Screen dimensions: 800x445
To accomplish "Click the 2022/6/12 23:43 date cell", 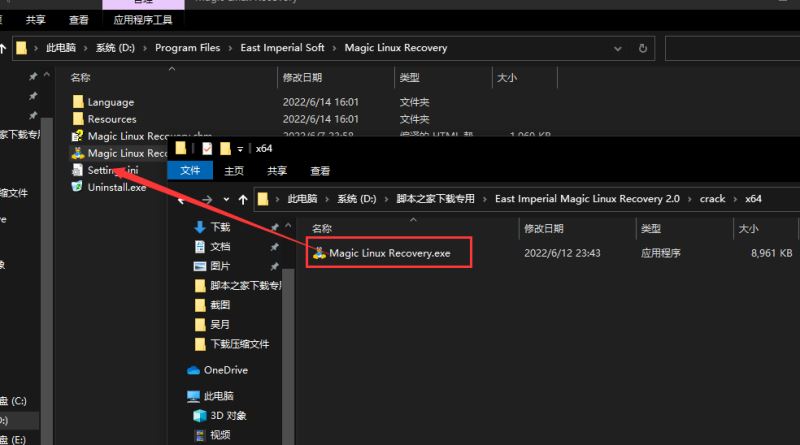I will pyautogui.click(x=562, y=253).
